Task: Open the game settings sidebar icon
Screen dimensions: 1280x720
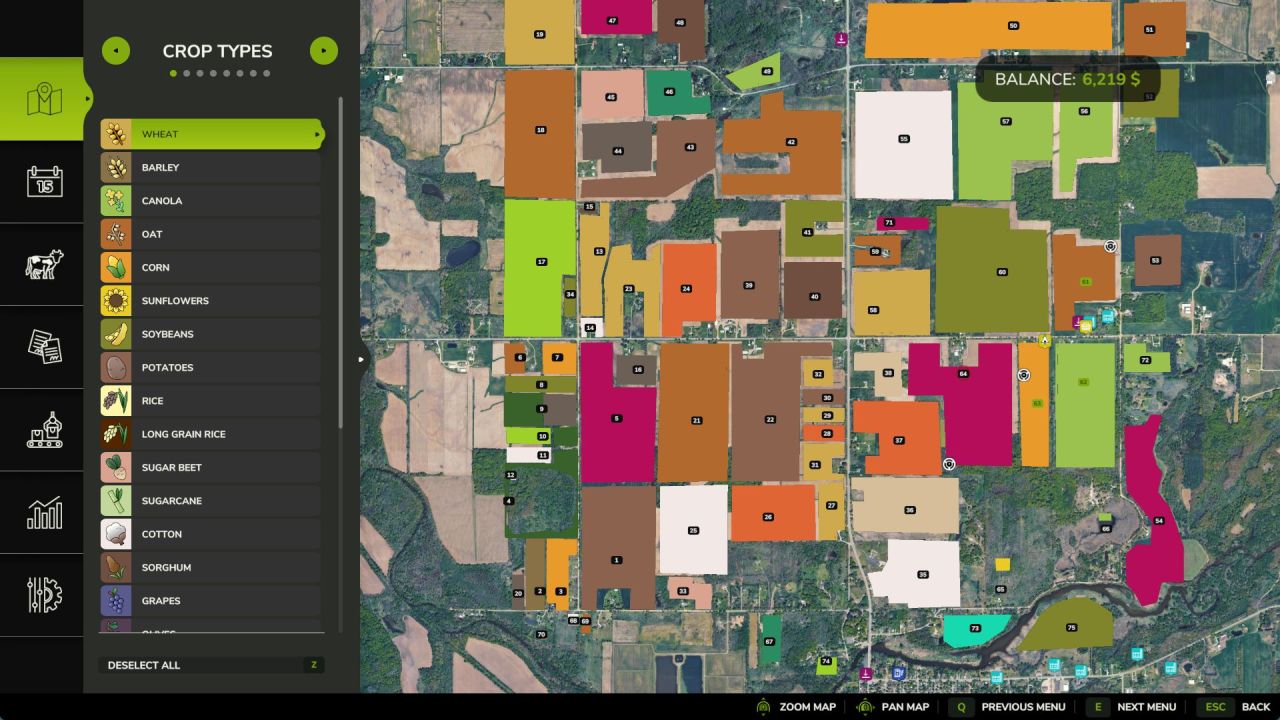Action: pos(42,595)
